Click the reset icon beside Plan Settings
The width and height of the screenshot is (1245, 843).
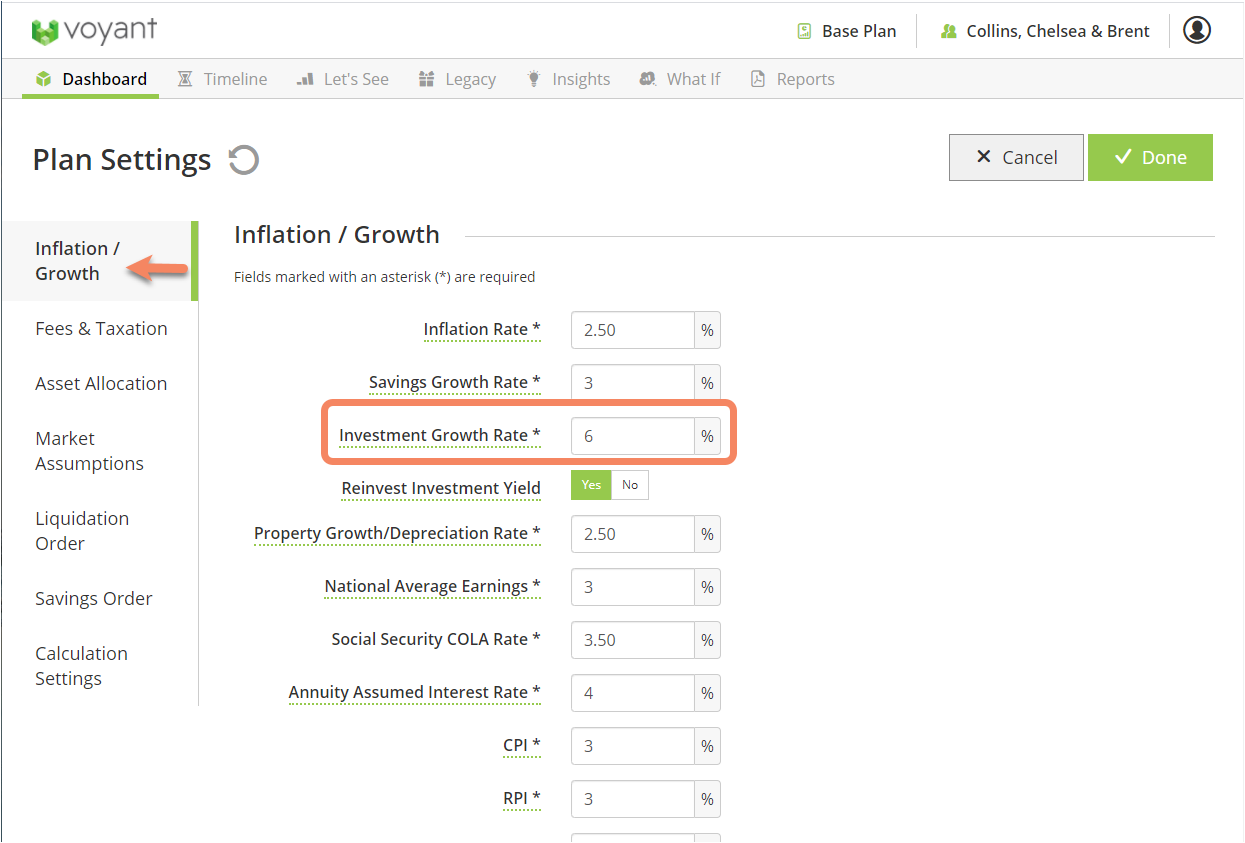coord(244,160)
